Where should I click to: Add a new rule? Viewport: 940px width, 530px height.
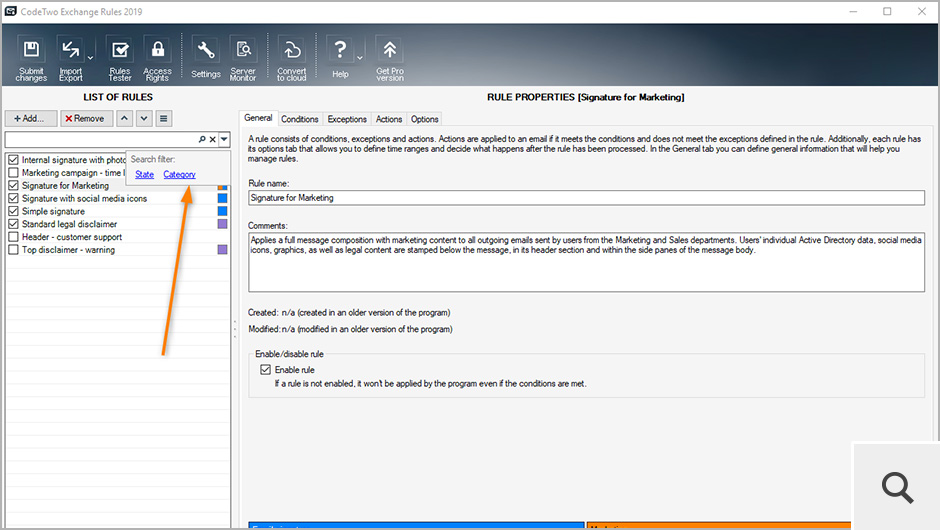click(31, 119)
